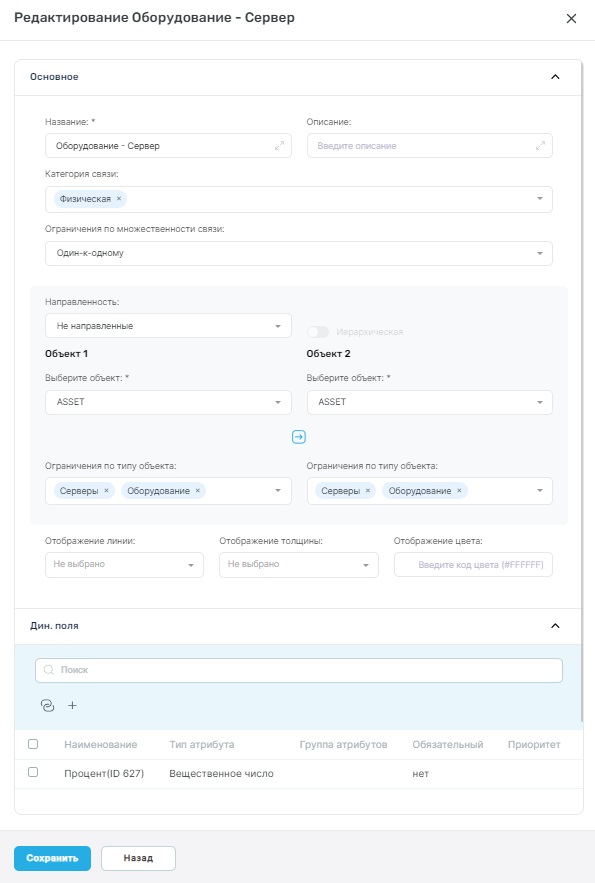Viewport: 595px width, 883px height.
Task: Remove the Физическая category tag
Action: [119, 199]
